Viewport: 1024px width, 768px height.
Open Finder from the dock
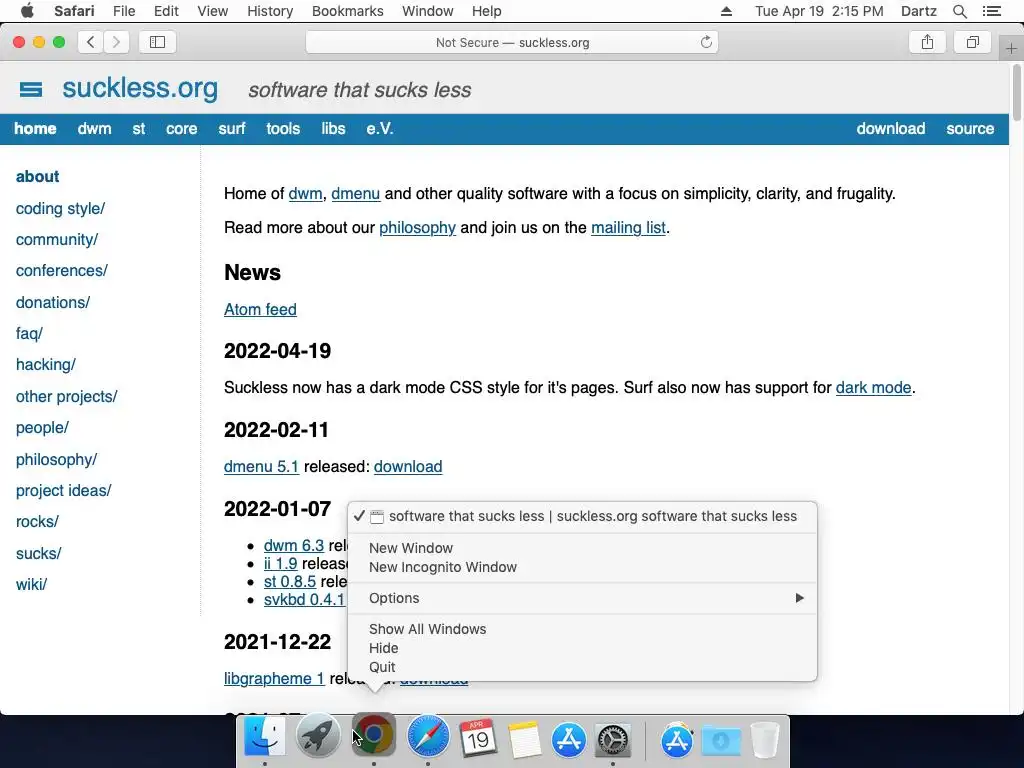(264, 738)
